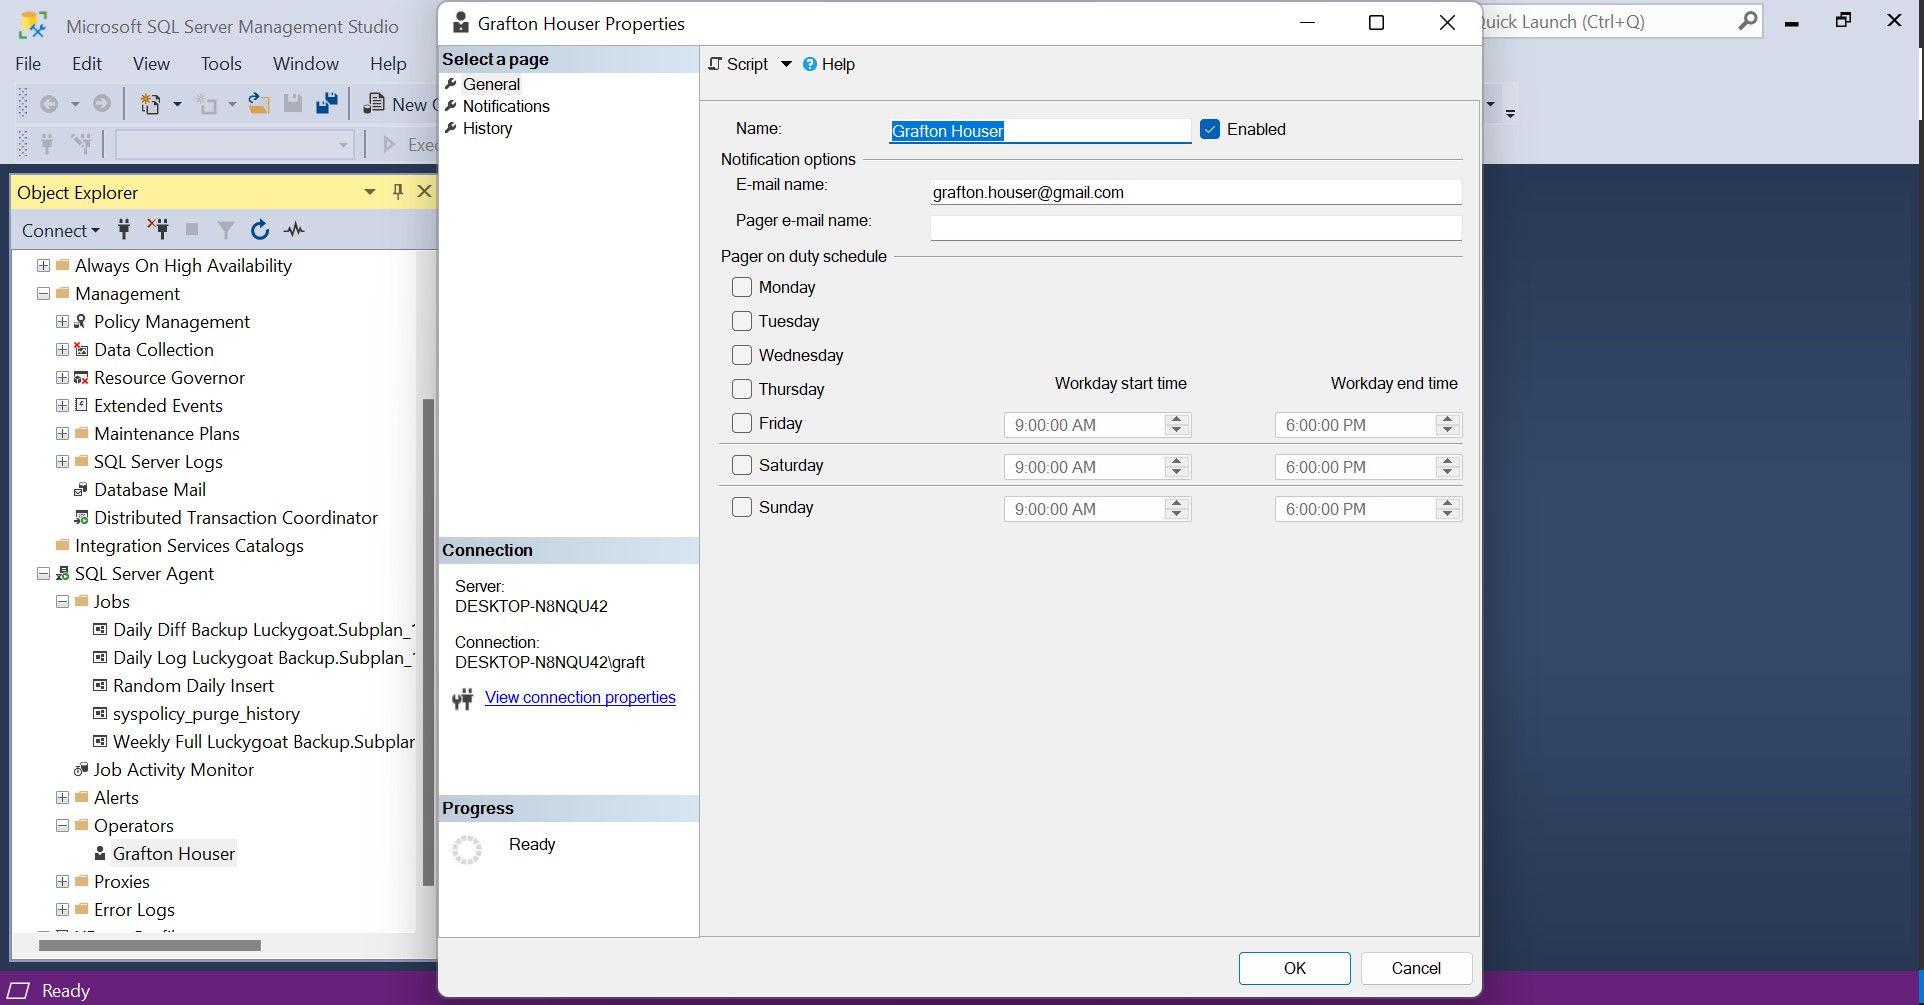The height and width of the screenshot is (1005, 1924).
Task: Click the Disconnect icon in Object Explorer toolbar
Action: [158, 230]
